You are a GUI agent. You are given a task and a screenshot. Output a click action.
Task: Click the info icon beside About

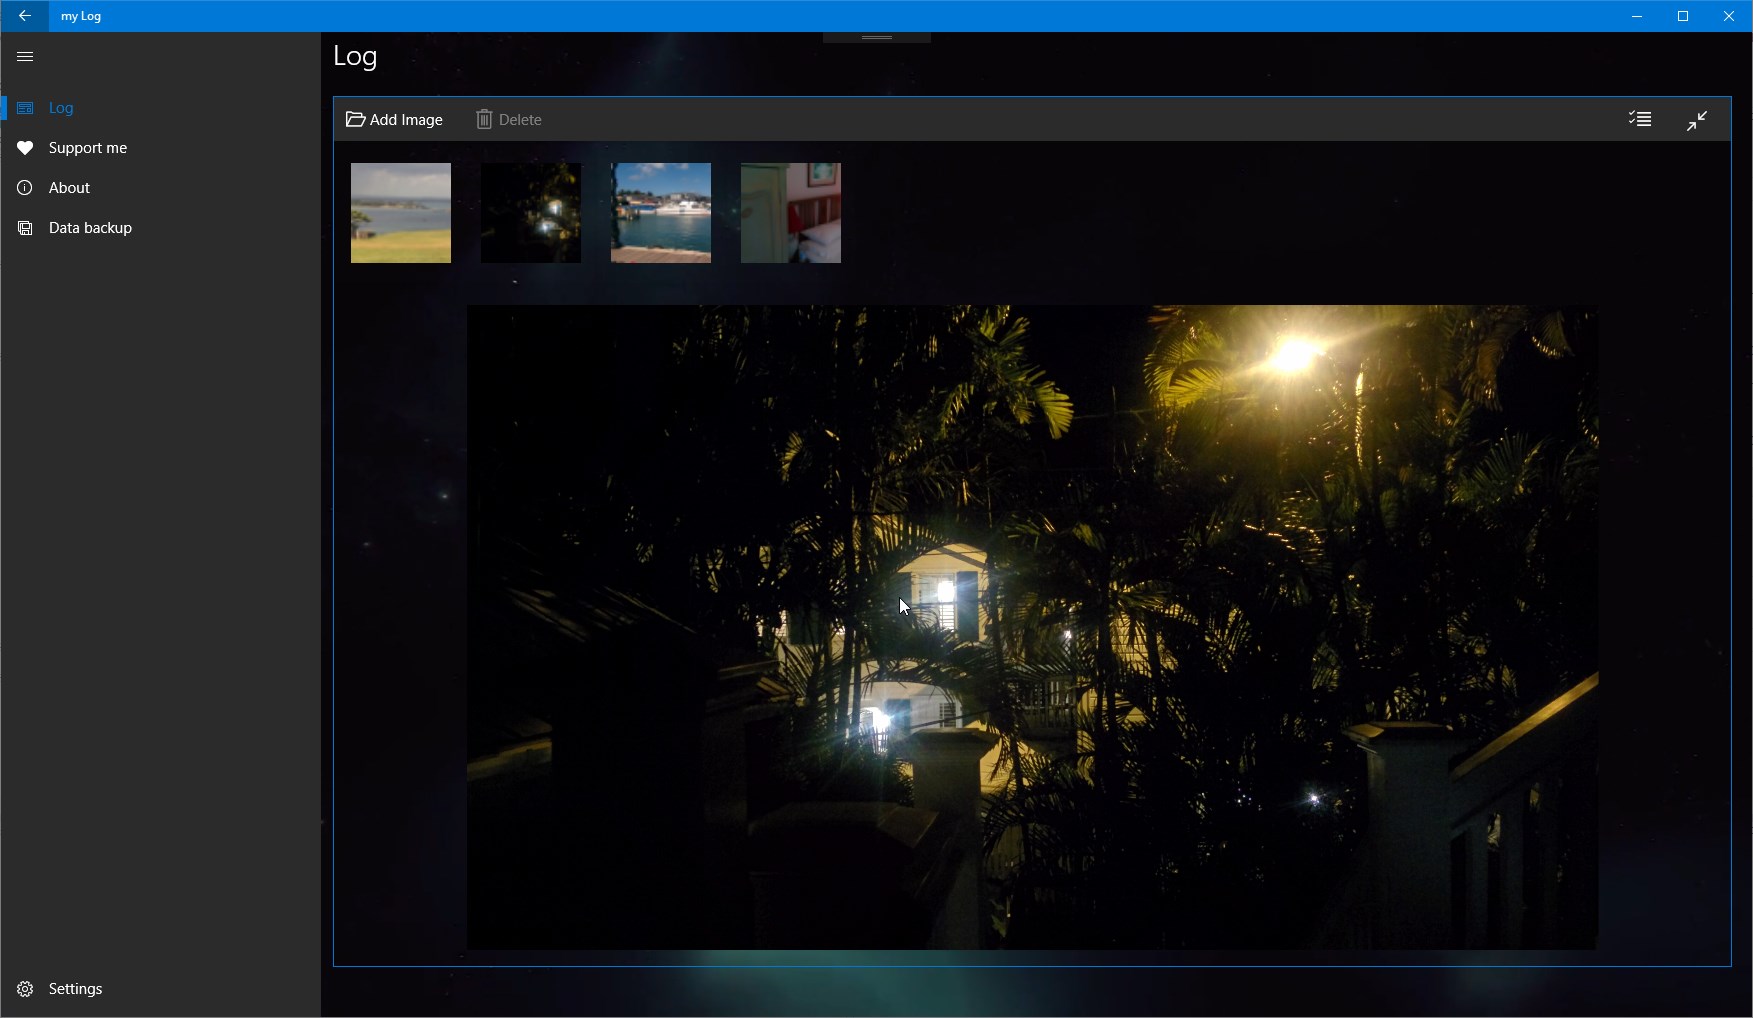[25, 188]
